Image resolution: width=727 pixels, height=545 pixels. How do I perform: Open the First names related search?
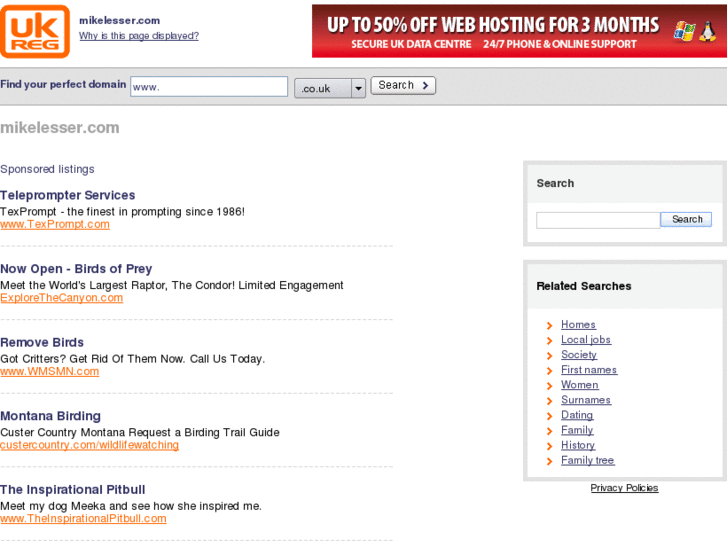pyautogui.click(x=589, y=370)
